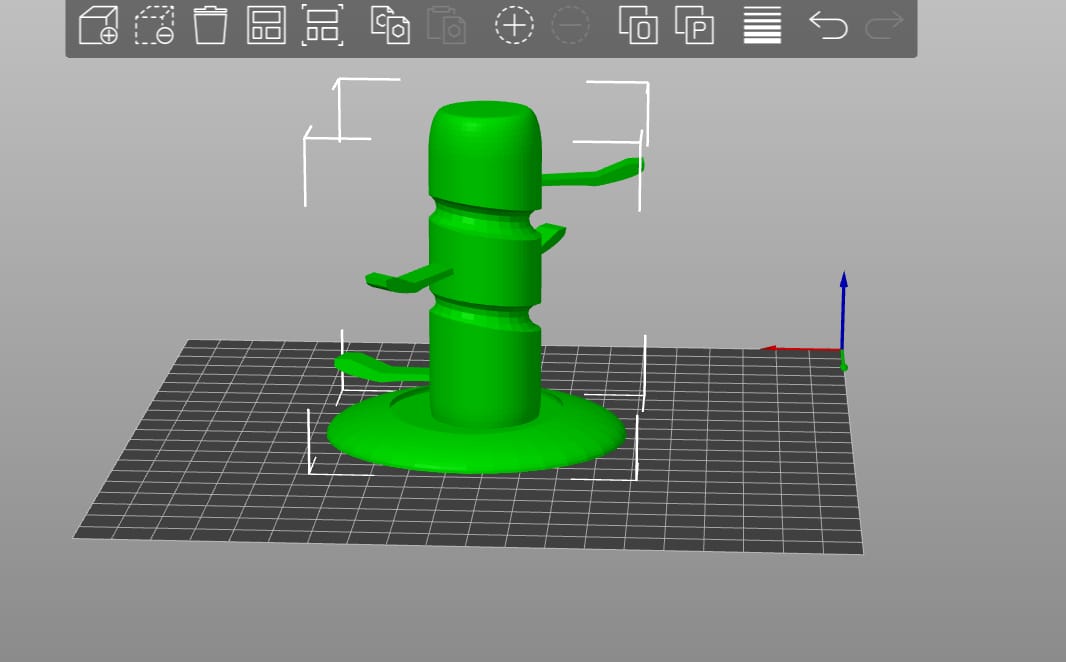1066x662 pixels.
Task: Click the Copy icon in toolbar
Action: pyautogui.click(x=390, y=25)
